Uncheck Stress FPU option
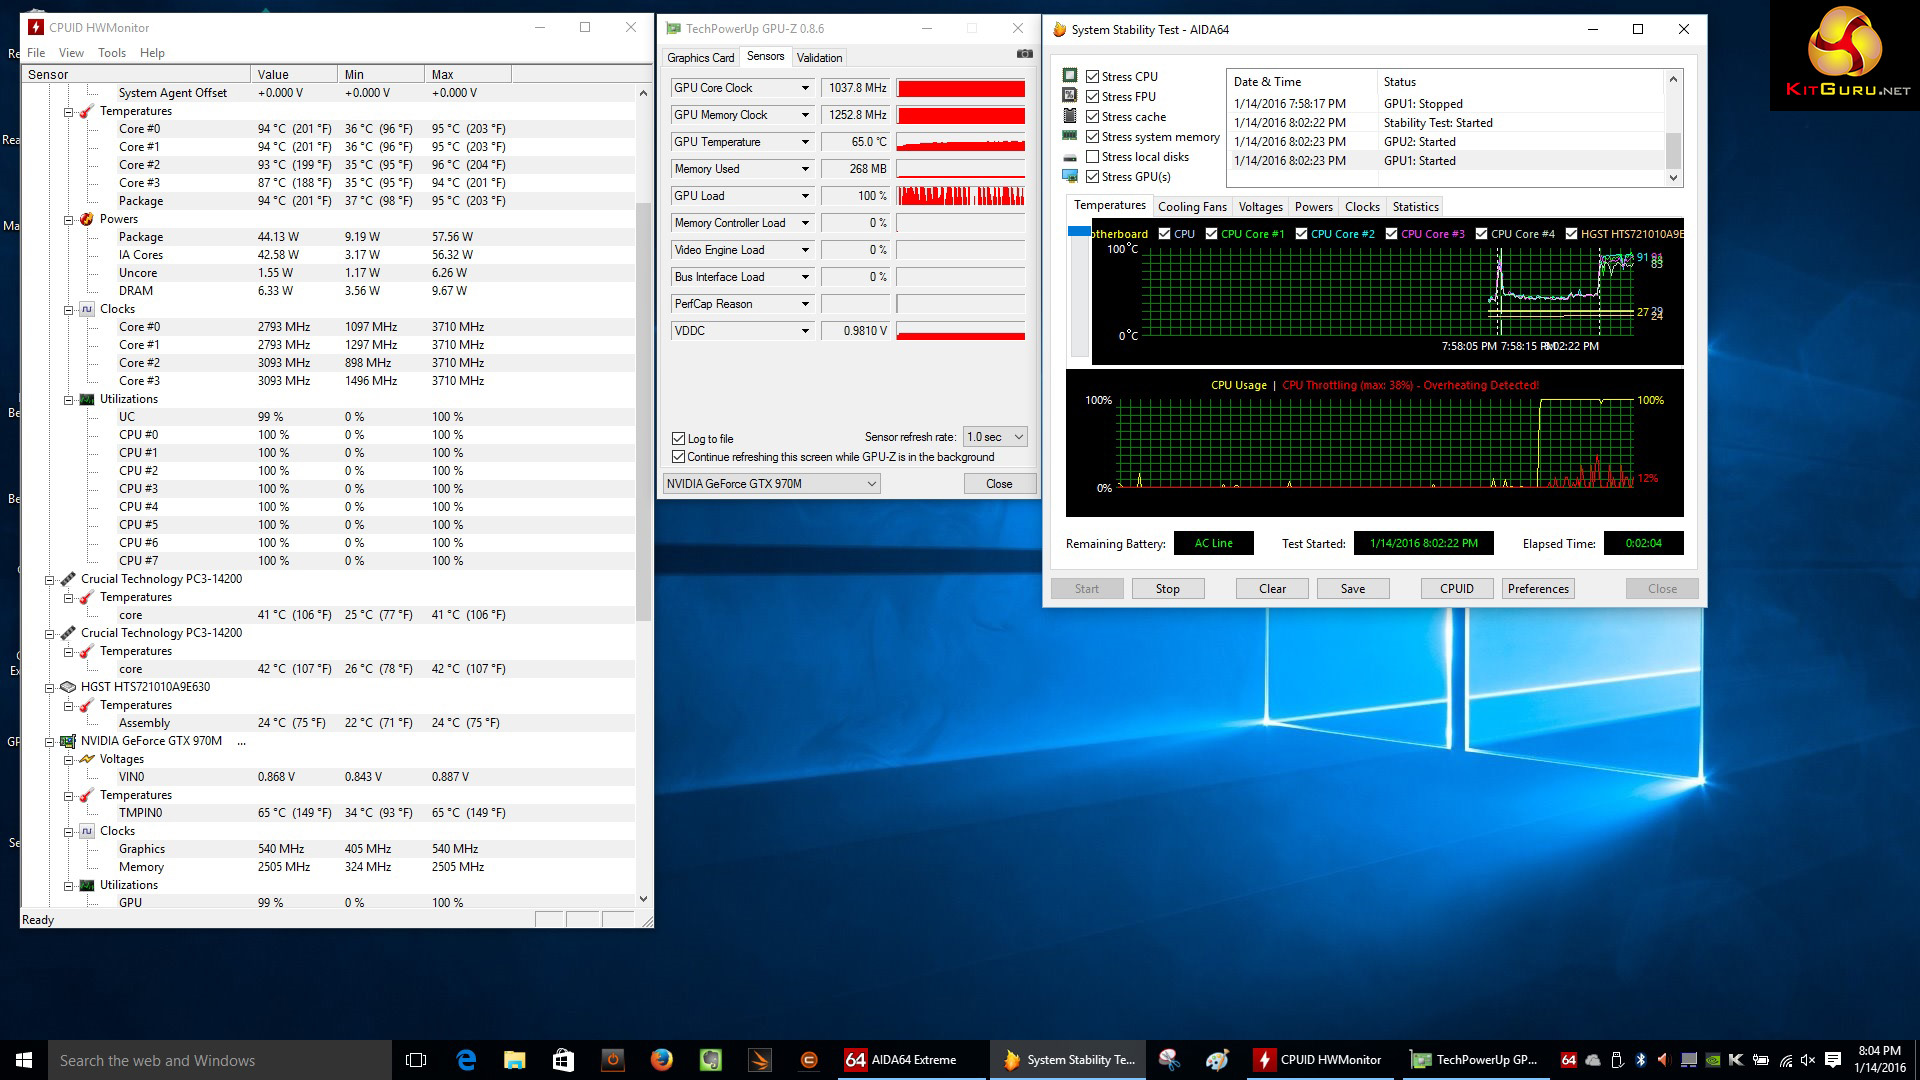The width and height of the screenshot is (1920, 1080). coord(1093,97)
